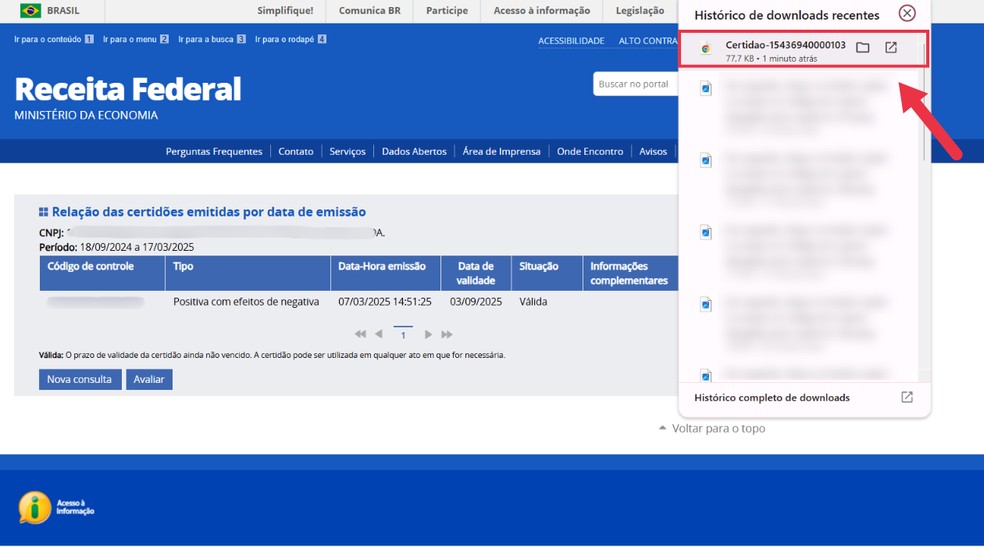Show Certidao file in folder
The height and width of the screenshot is (547, 984).
point(863,48)
